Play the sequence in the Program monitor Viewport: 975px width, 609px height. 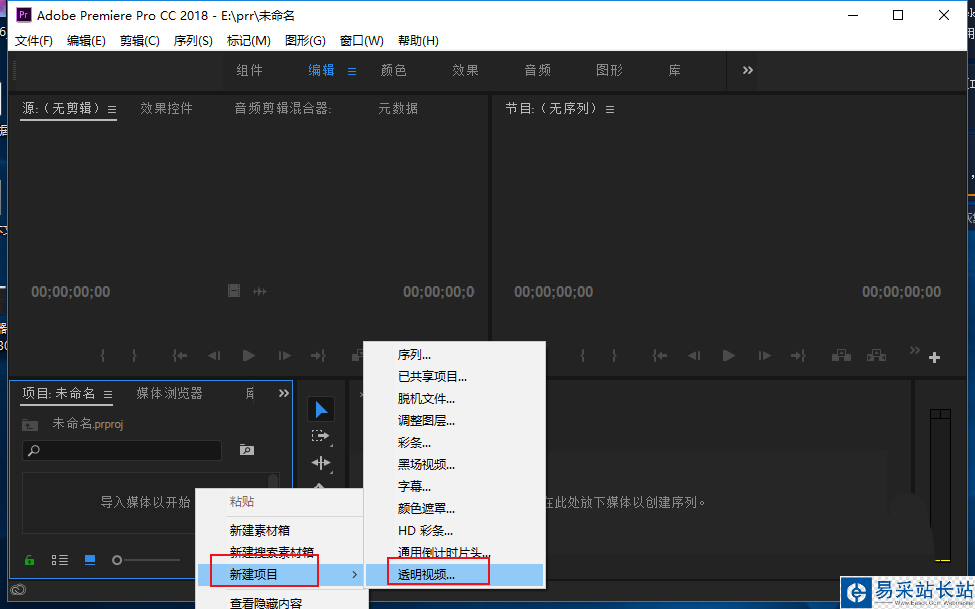point(729,356)
